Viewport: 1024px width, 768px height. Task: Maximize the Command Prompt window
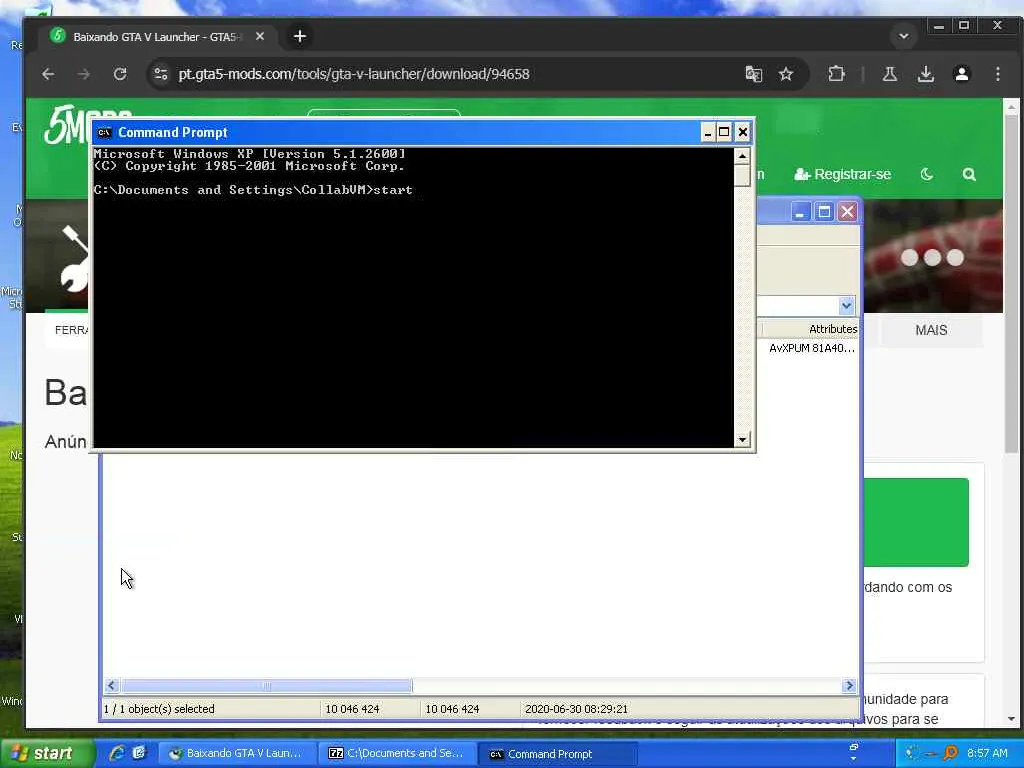724,133
